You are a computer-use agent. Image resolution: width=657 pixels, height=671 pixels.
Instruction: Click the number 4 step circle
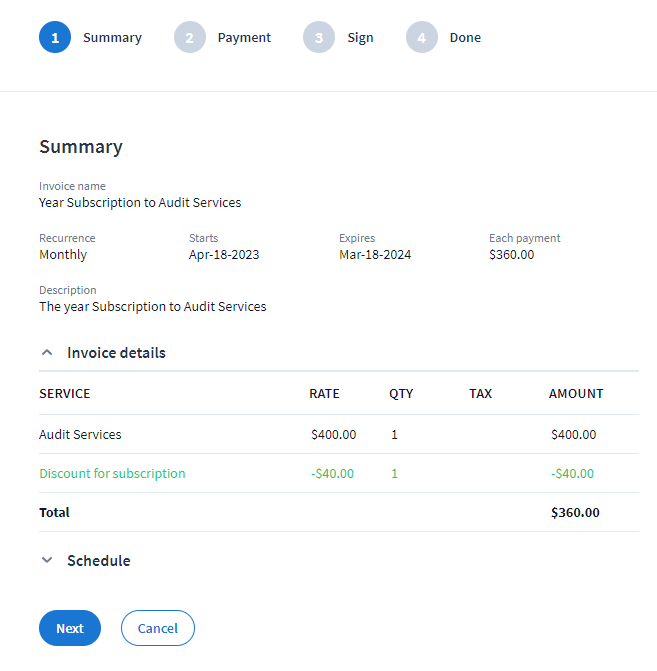(422, 38)
